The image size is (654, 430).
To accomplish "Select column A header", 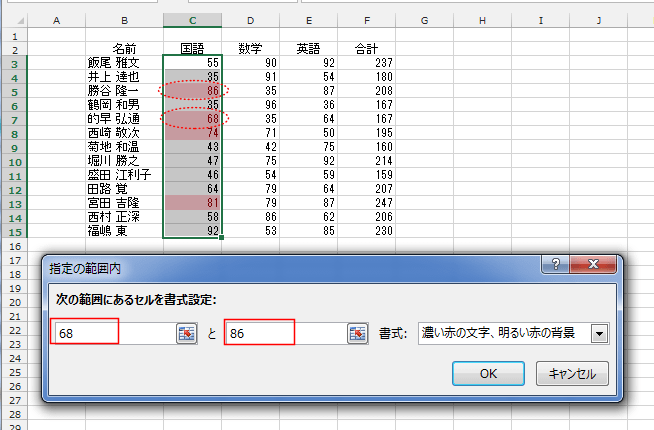I will 56,20.
